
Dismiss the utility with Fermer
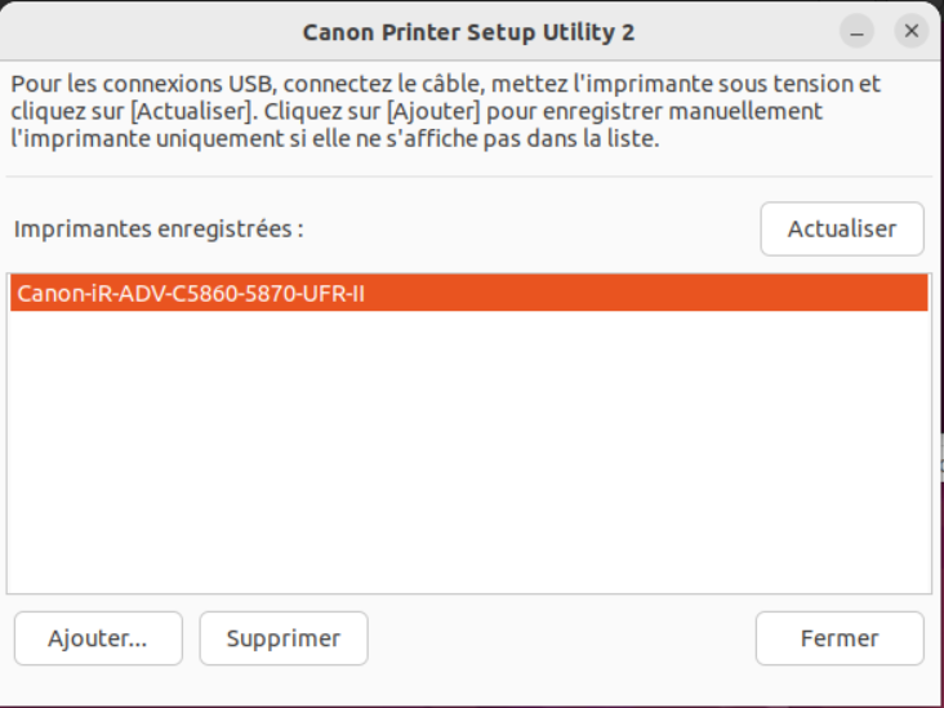click(839, 638)
